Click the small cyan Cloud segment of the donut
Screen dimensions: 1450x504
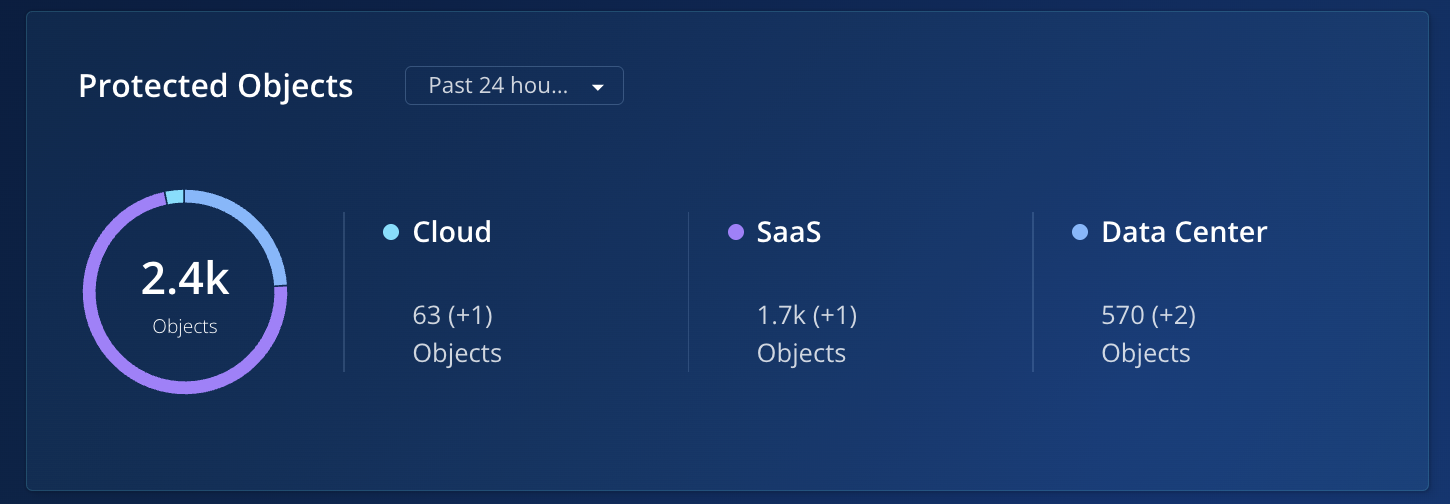tap(174, 196)
